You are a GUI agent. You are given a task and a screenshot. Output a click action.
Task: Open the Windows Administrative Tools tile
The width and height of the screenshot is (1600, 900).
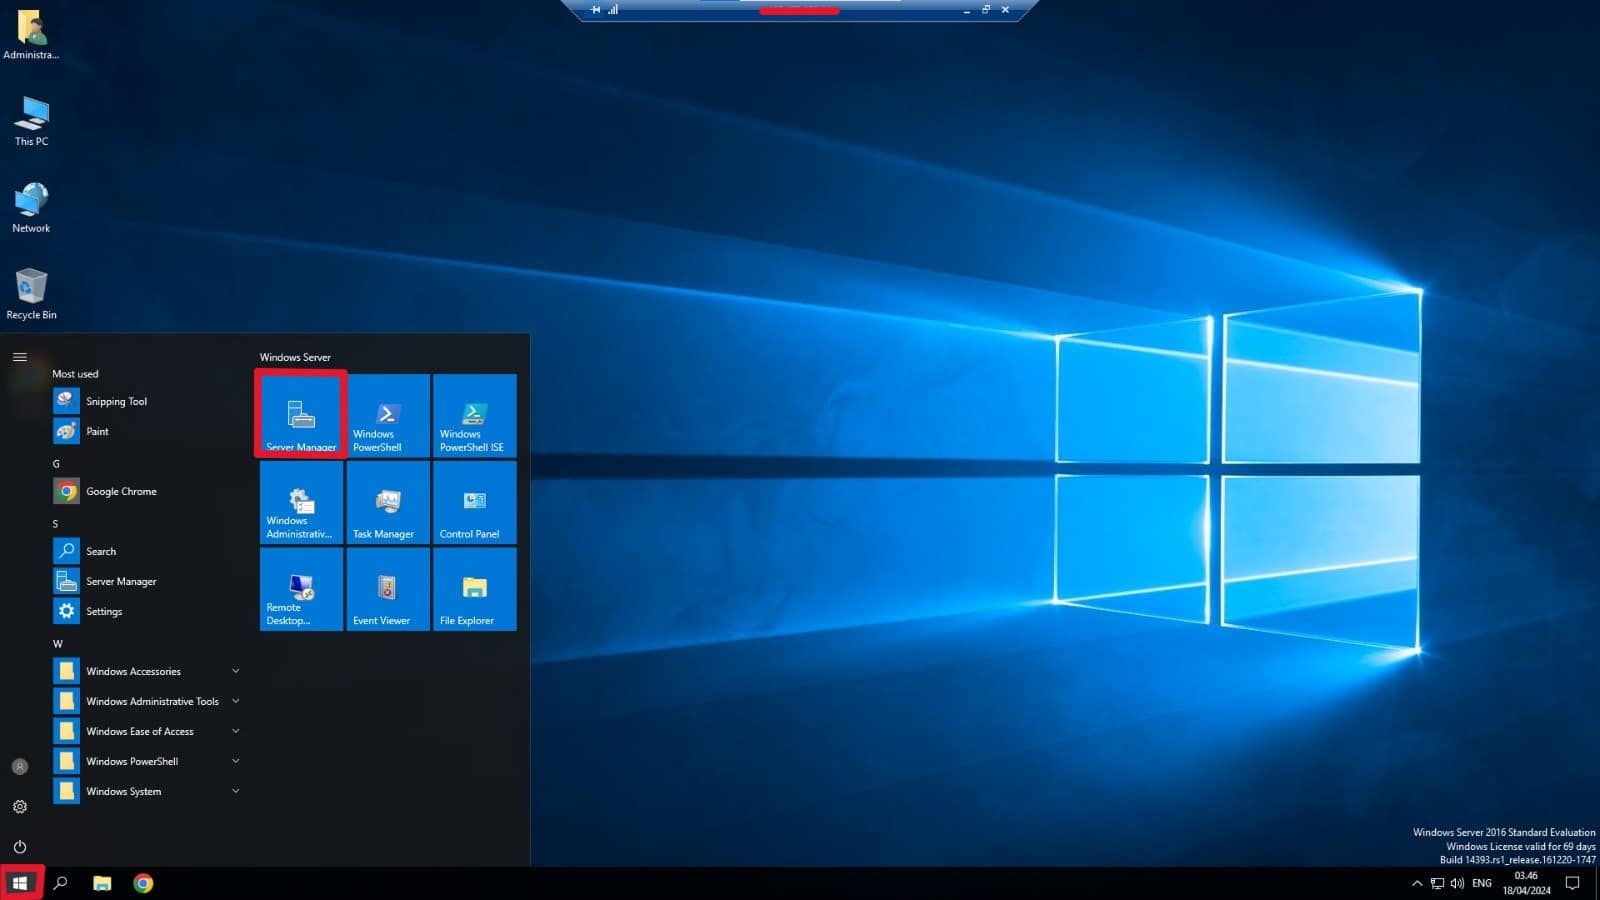click(x=301, y=502)
